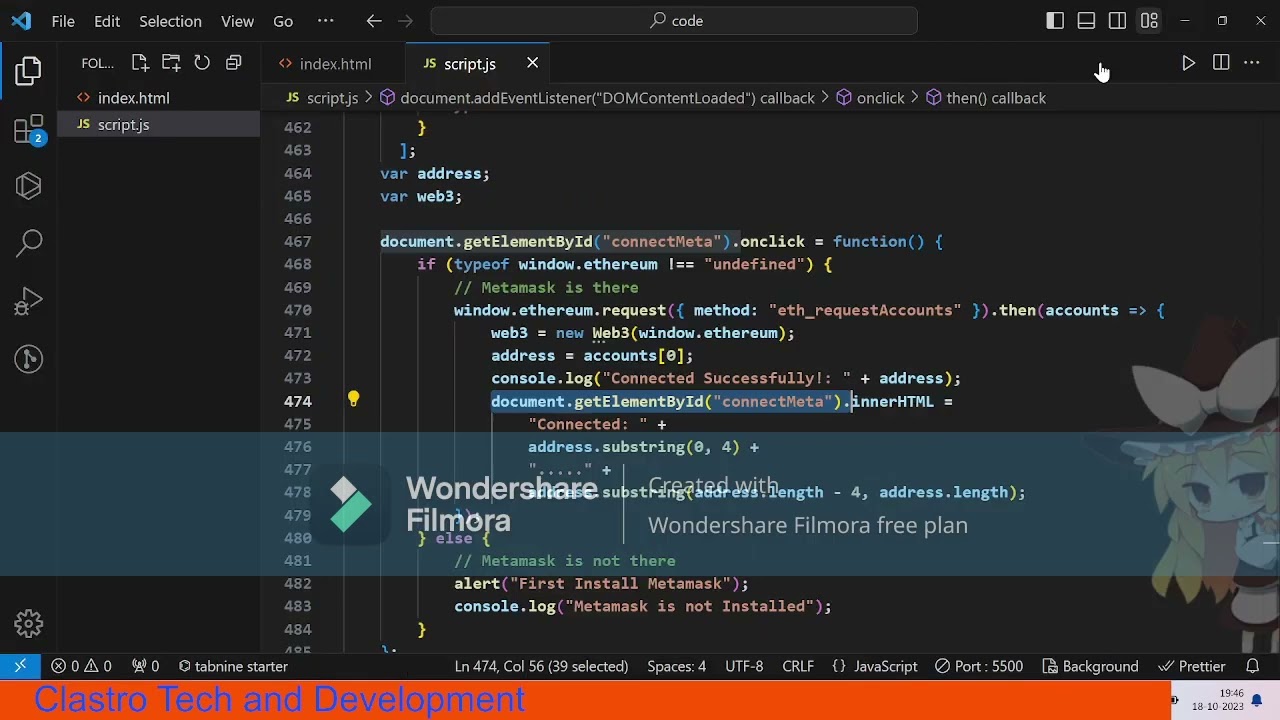
Task: Switch to the index.html tab
Action: pos(334,64)
